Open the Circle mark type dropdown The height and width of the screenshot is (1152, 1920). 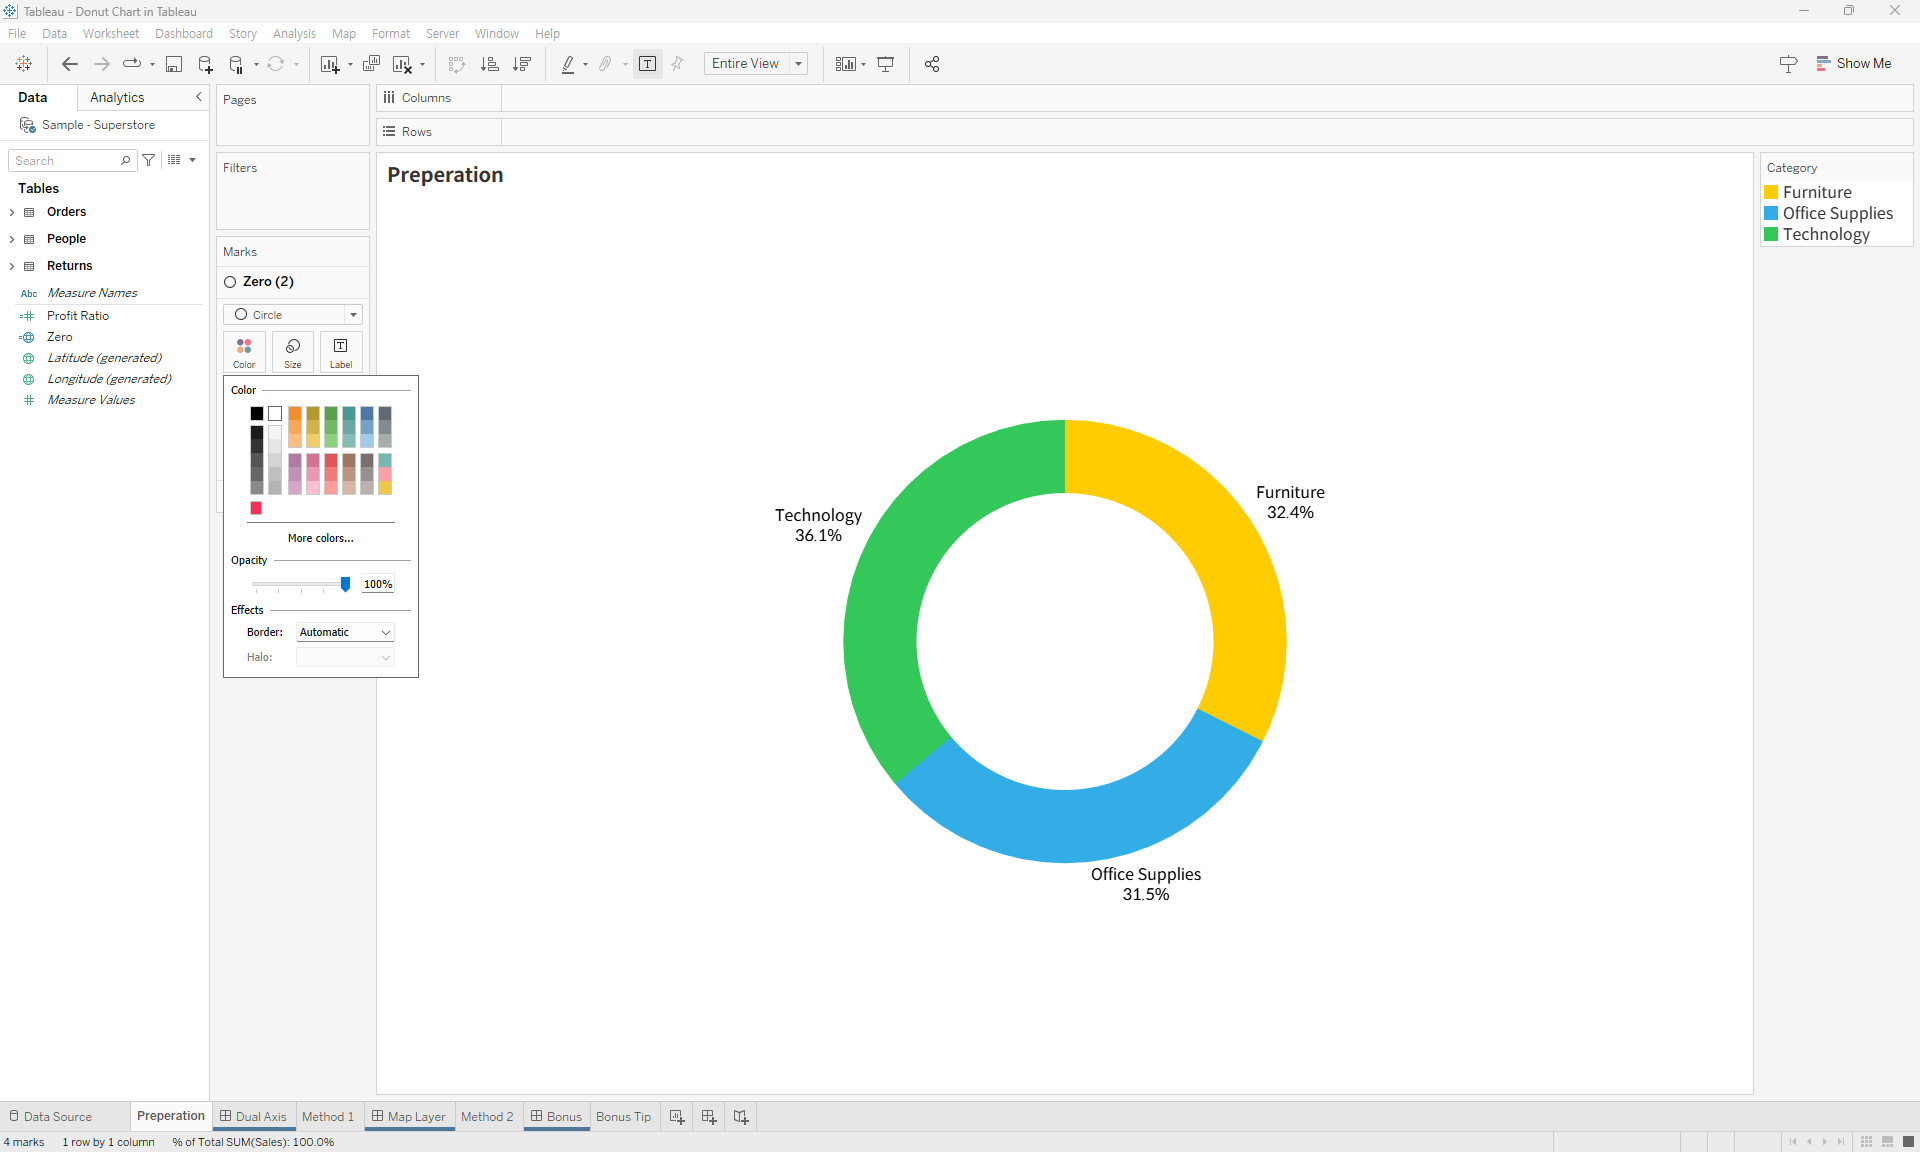coord(353,314)
